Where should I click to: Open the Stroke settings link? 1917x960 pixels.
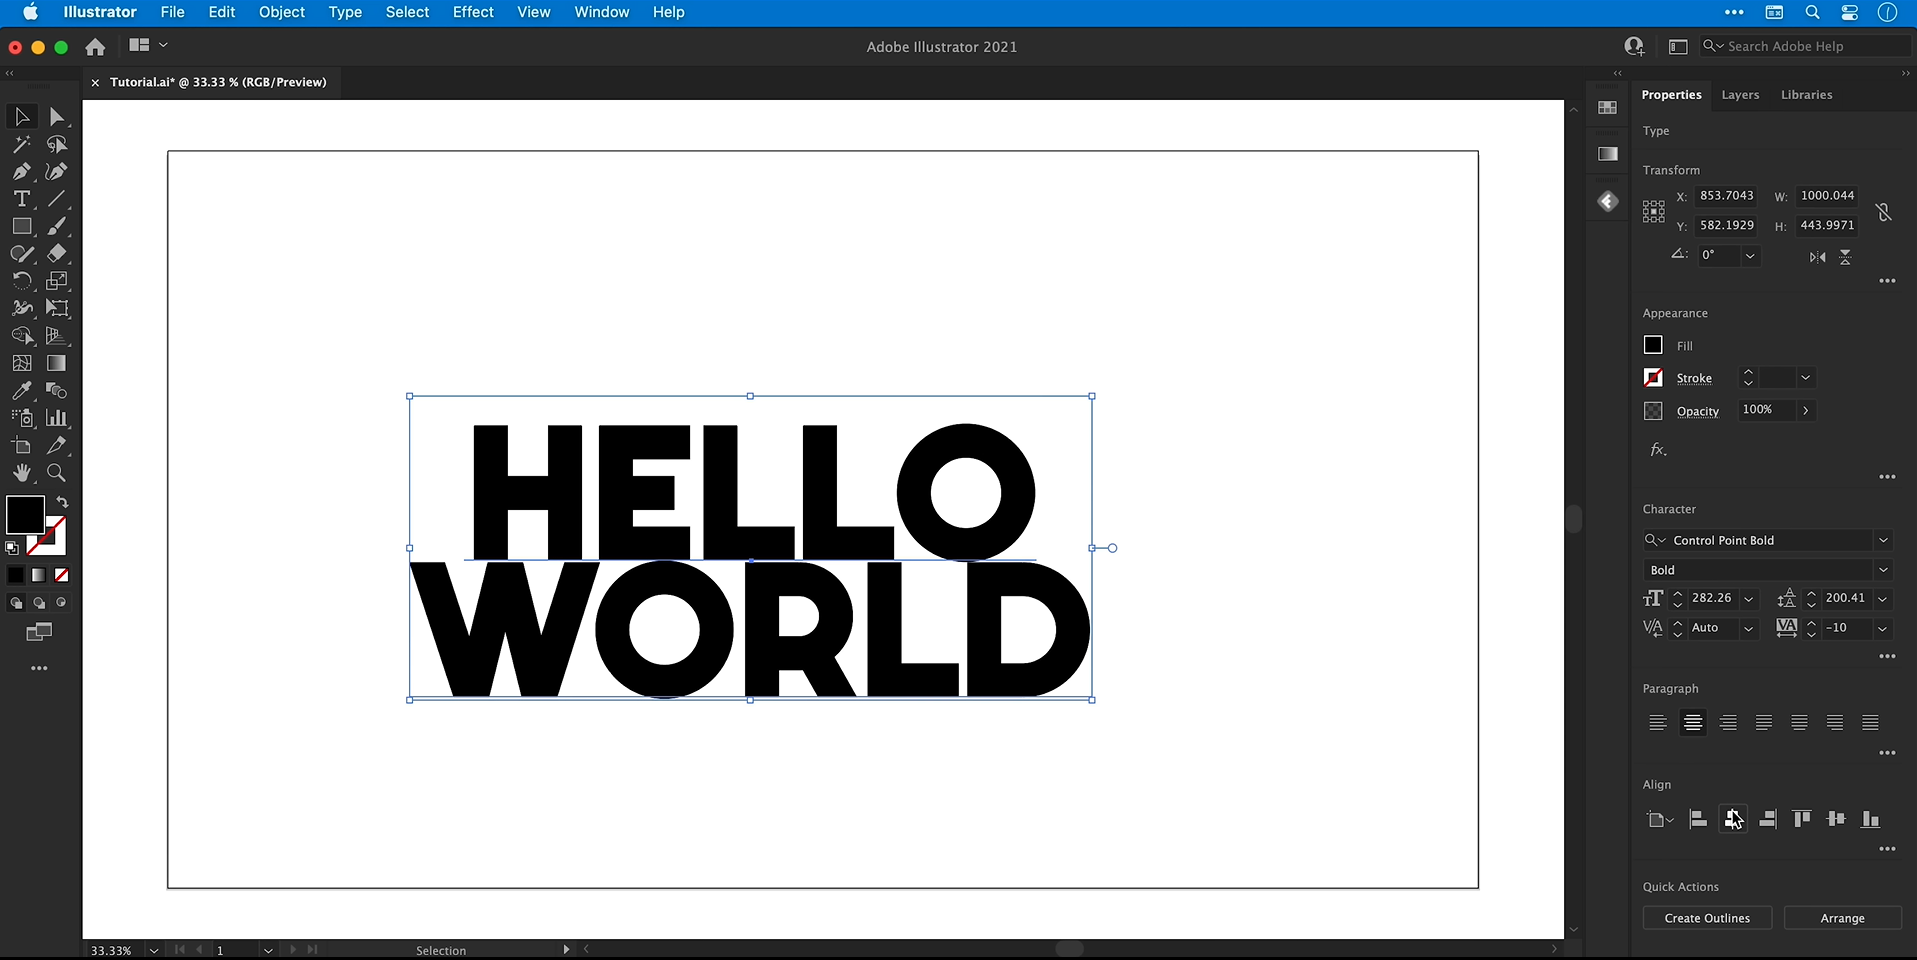(x=1694, y=378)
